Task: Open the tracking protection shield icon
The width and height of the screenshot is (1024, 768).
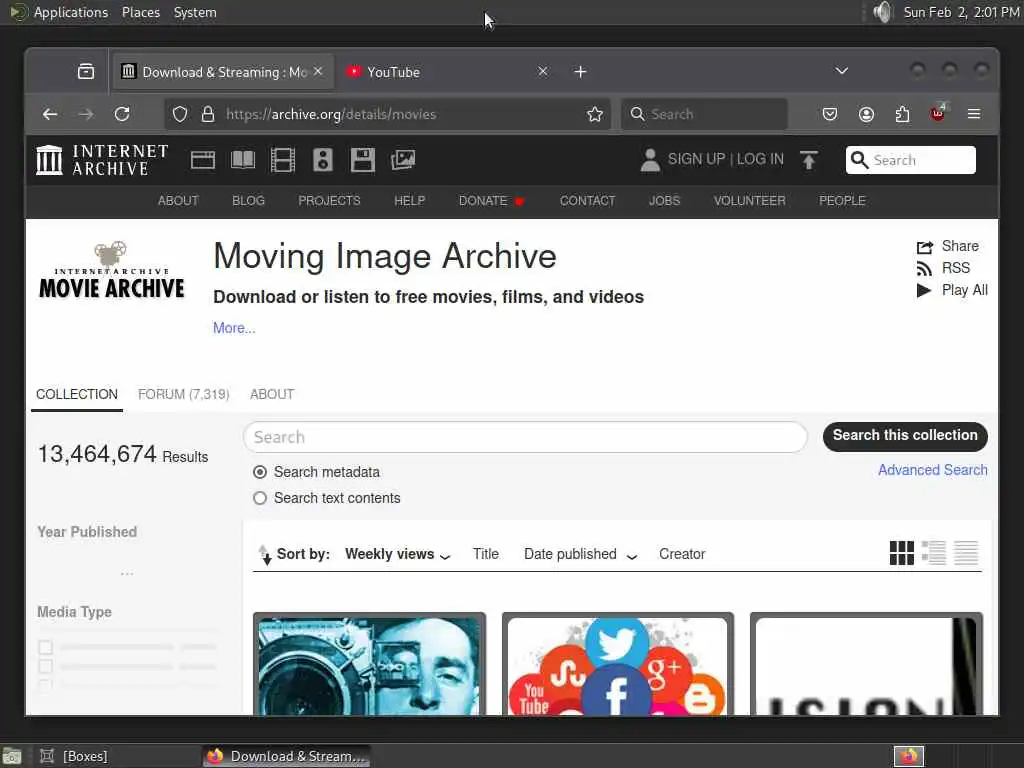Action: point(180,114)
